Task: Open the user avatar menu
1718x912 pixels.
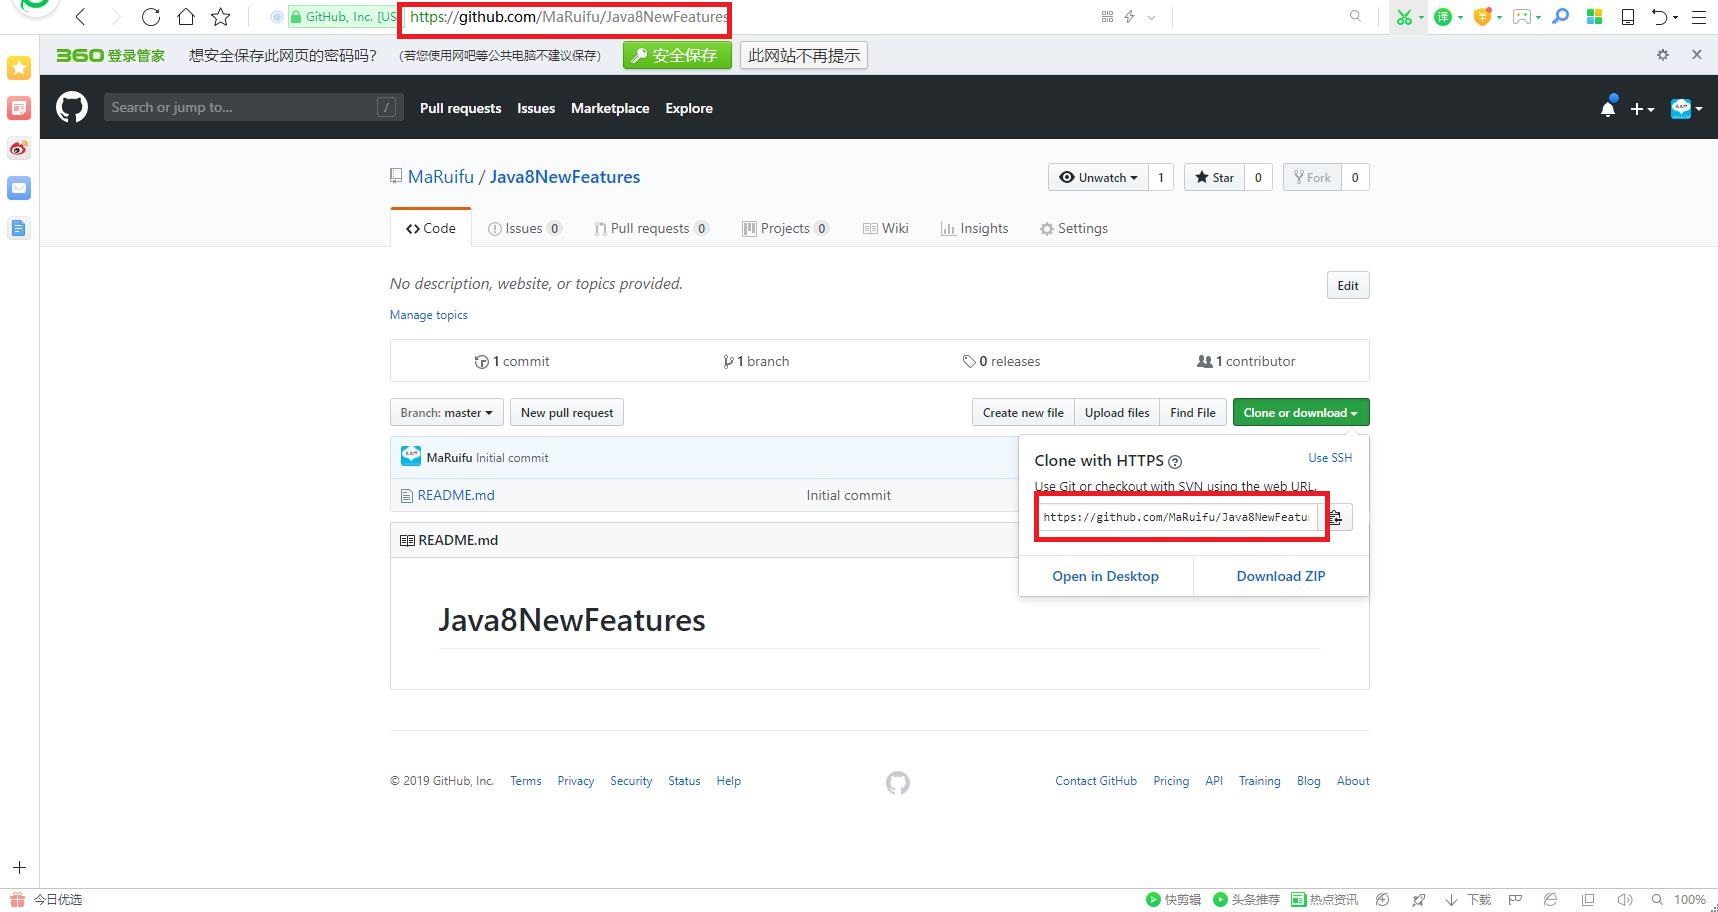Action: (x=1687, y=108)
